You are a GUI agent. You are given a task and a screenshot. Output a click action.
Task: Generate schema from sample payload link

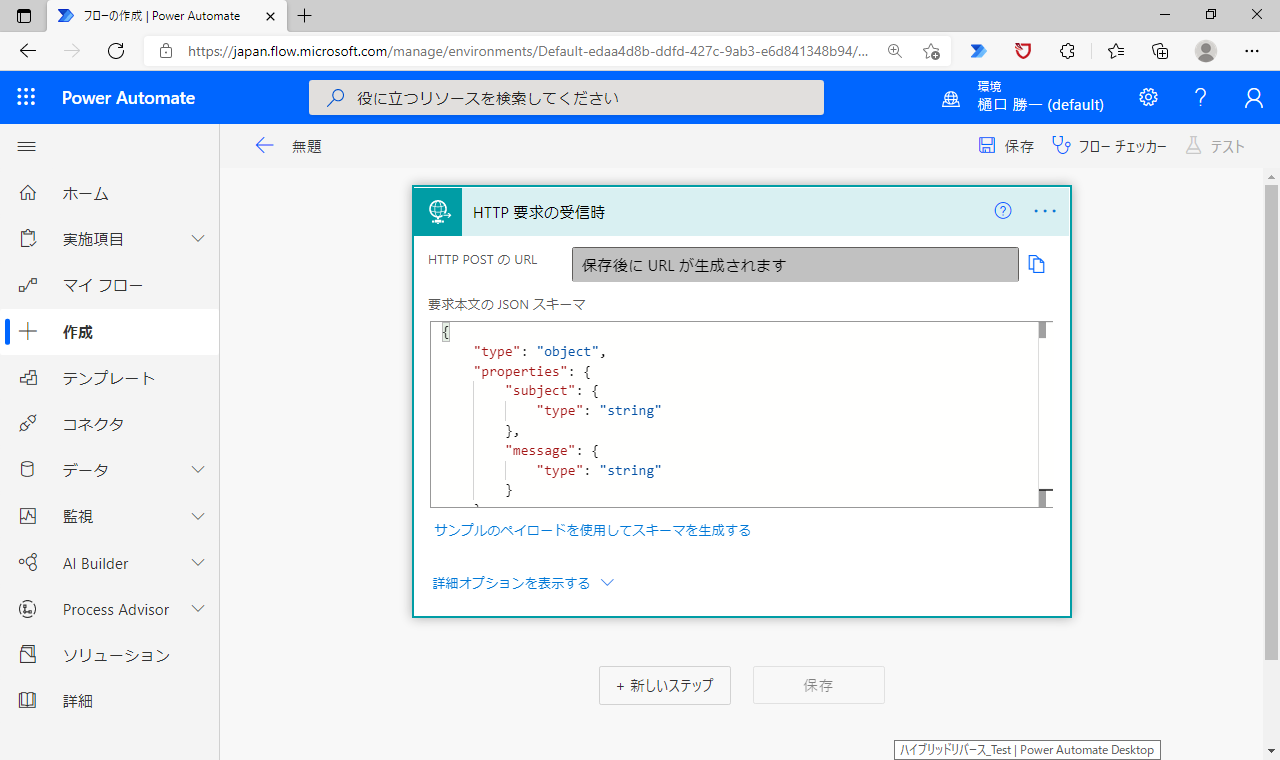592,530
